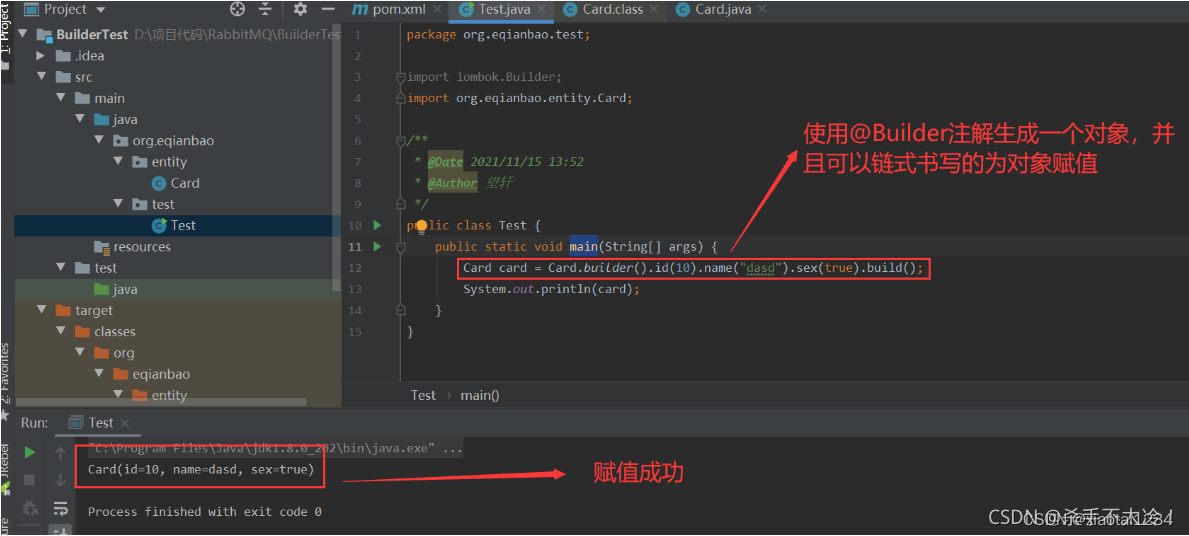Close the Card.class editor tab
1189x536 pixels.
654,10
